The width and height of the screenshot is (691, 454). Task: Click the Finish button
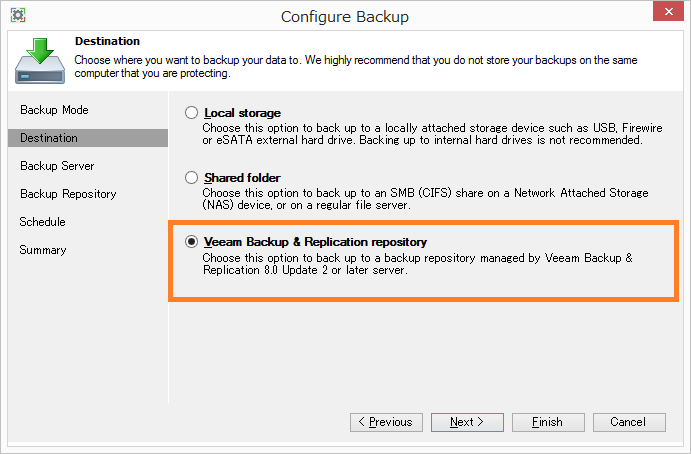[x=548, y=422]
